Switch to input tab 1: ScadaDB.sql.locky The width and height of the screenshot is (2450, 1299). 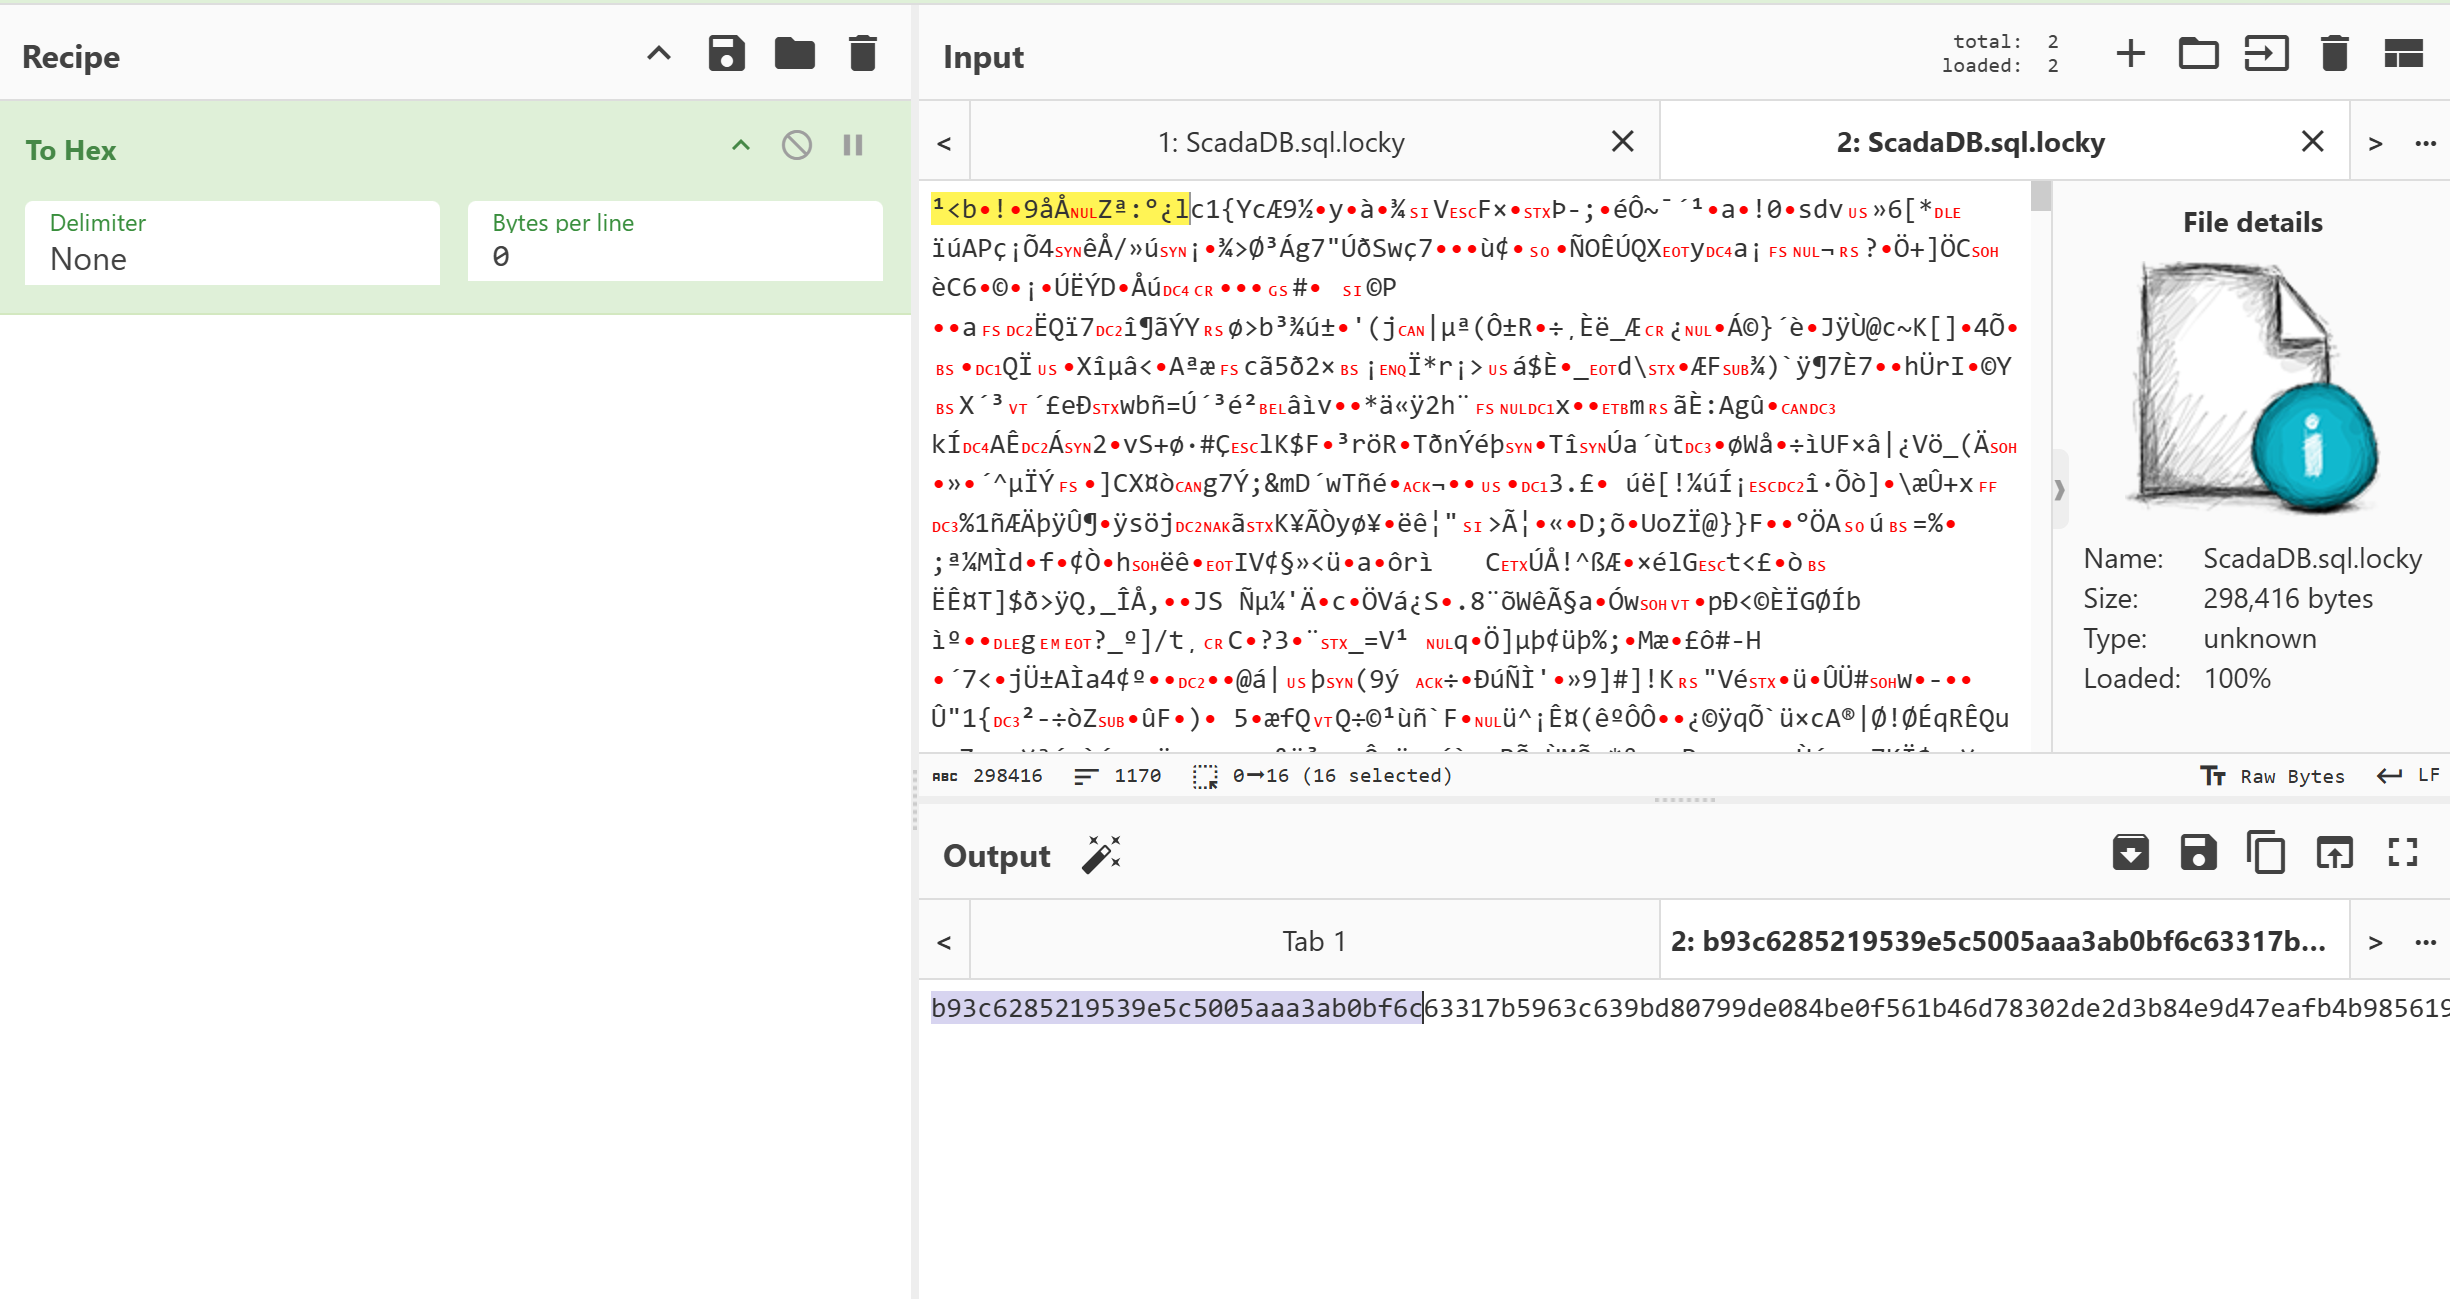pos(1281,143)
